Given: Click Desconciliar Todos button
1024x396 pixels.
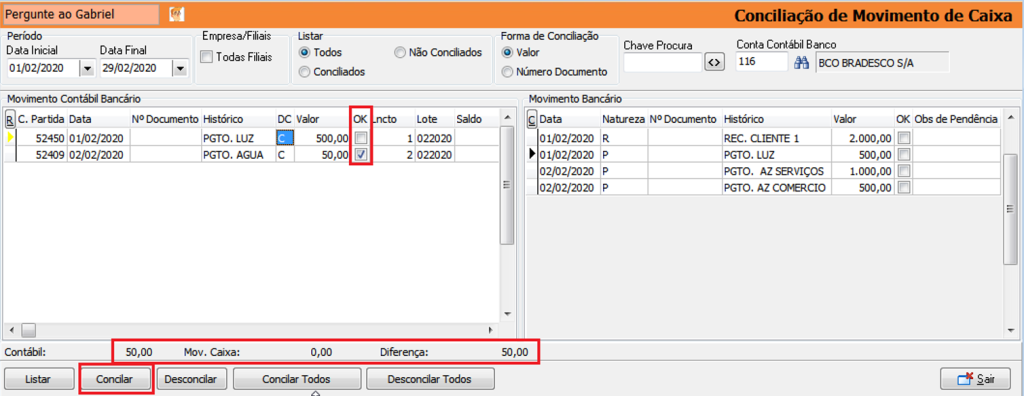Looking at the screenshot, I should (x=430, y=379).
